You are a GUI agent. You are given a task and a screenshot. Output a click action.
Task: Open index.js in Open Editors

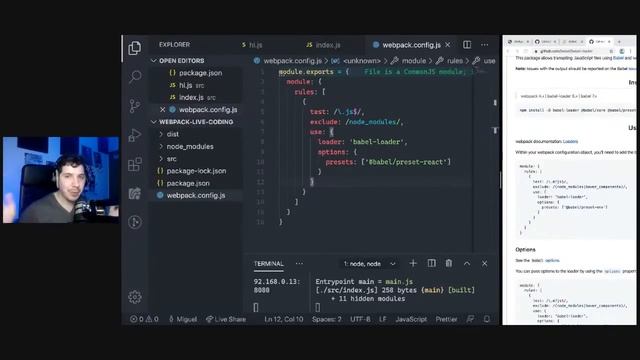point(191,97)
